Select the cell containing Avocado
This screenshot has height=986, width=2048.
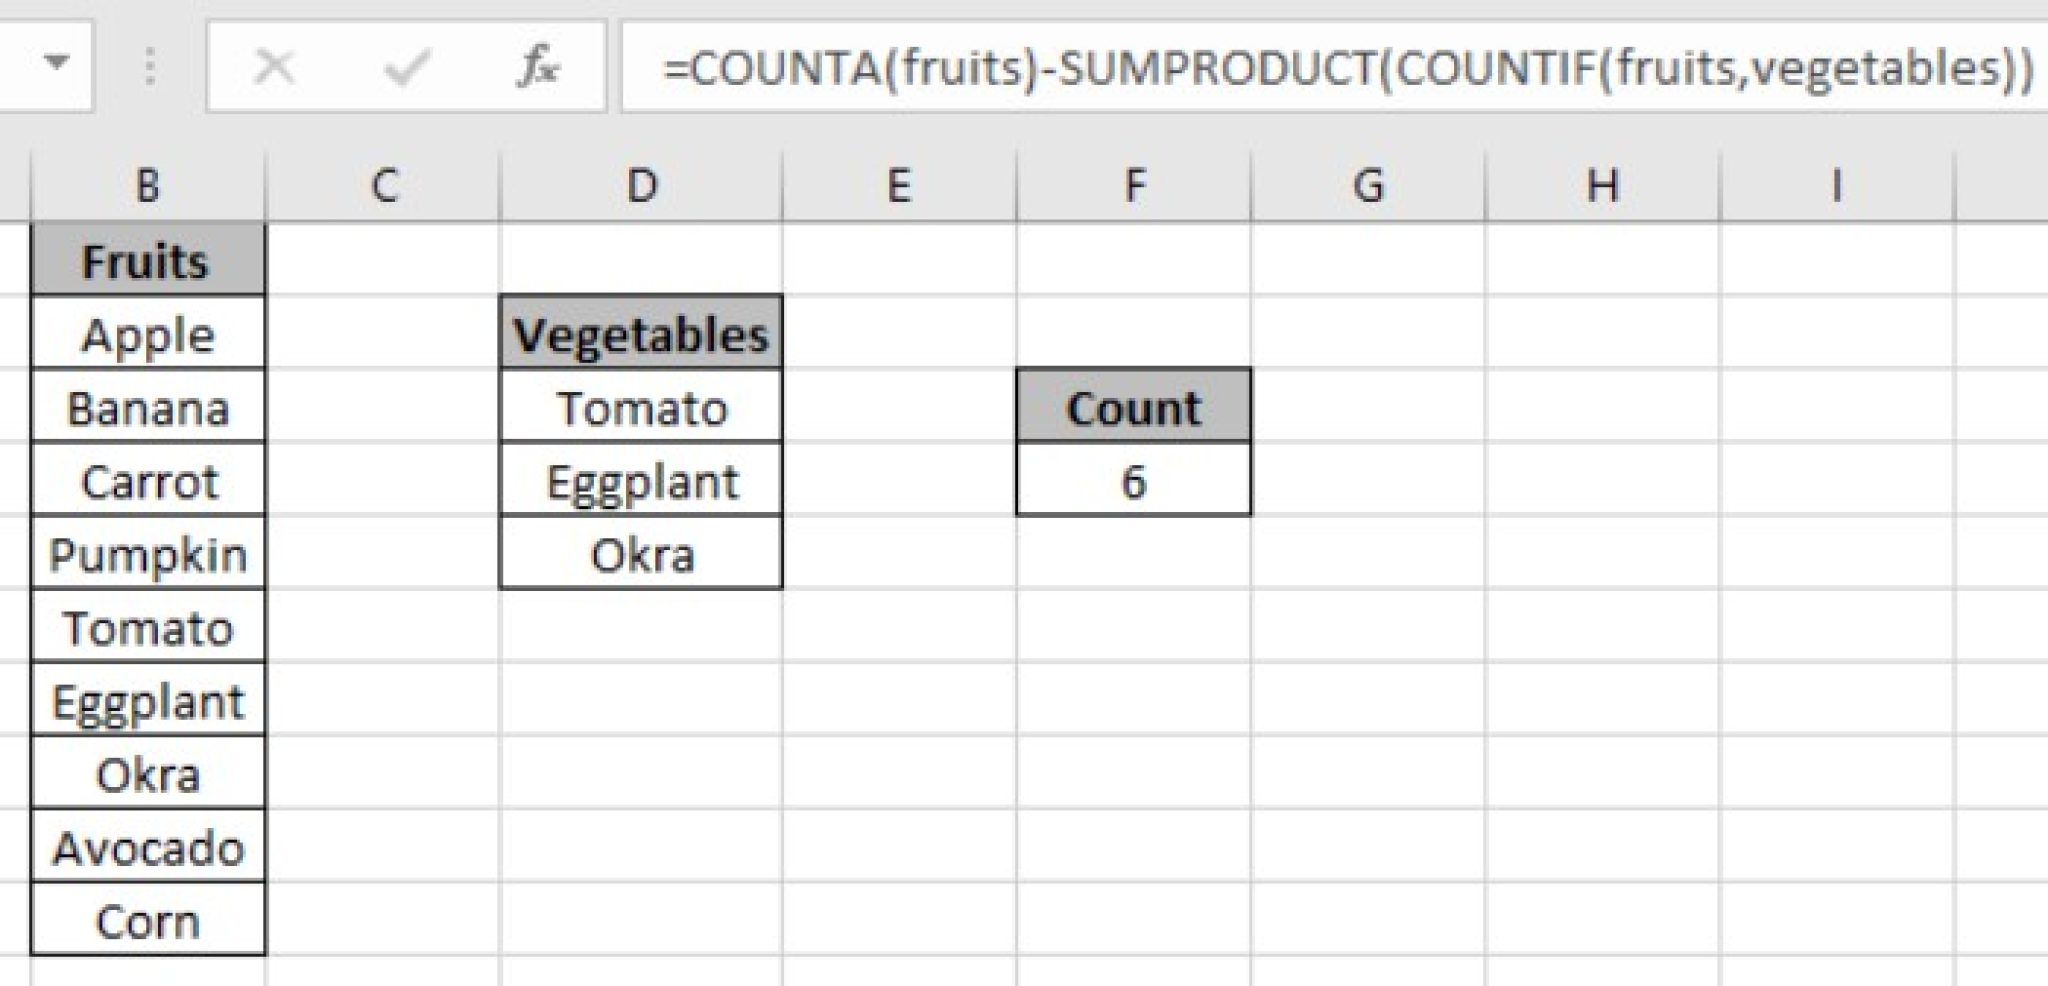pos(148,846)
